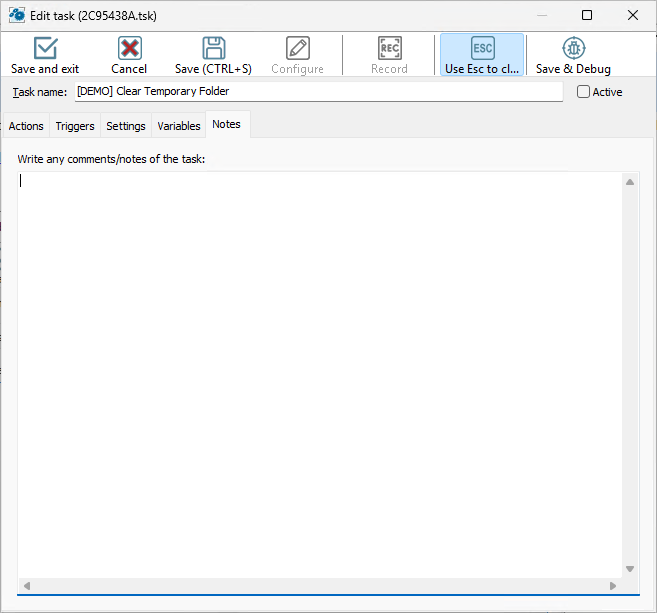Click the vertical scrollbar down arrow
This screenshot has width=657, height=613.
pyautogui.click(x=630, y=569)
